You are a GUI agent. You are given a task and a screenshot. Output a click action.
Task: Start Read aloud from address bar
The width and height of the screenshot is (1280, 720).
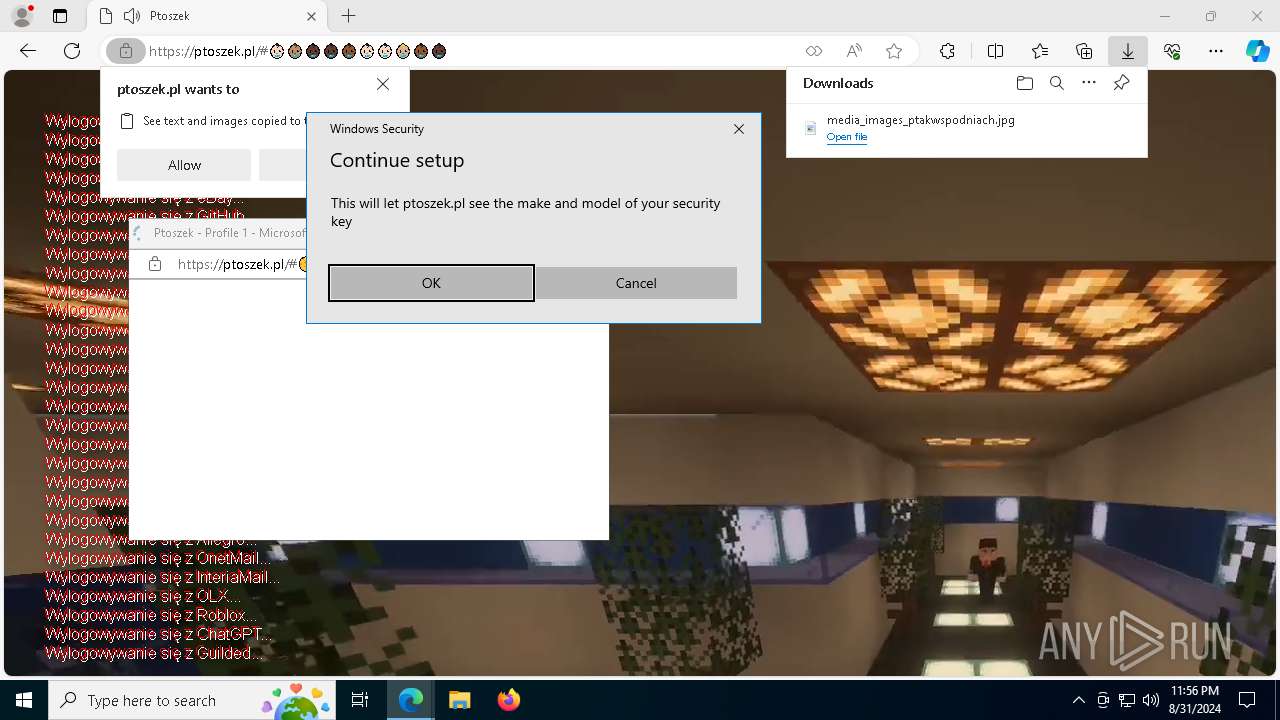854,51
